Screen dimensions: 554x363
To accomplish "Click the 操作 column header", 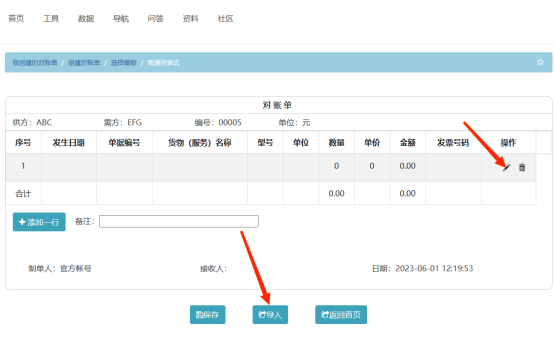I will (x=508, y=143).
